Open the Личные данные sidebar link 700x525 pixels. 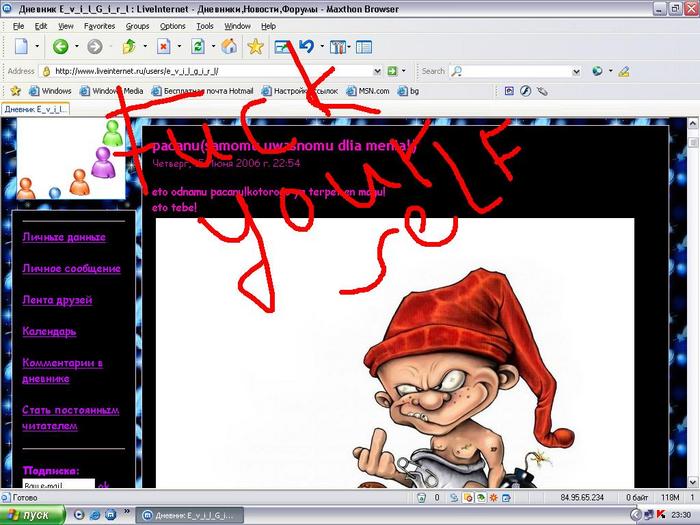pos(64,237)
